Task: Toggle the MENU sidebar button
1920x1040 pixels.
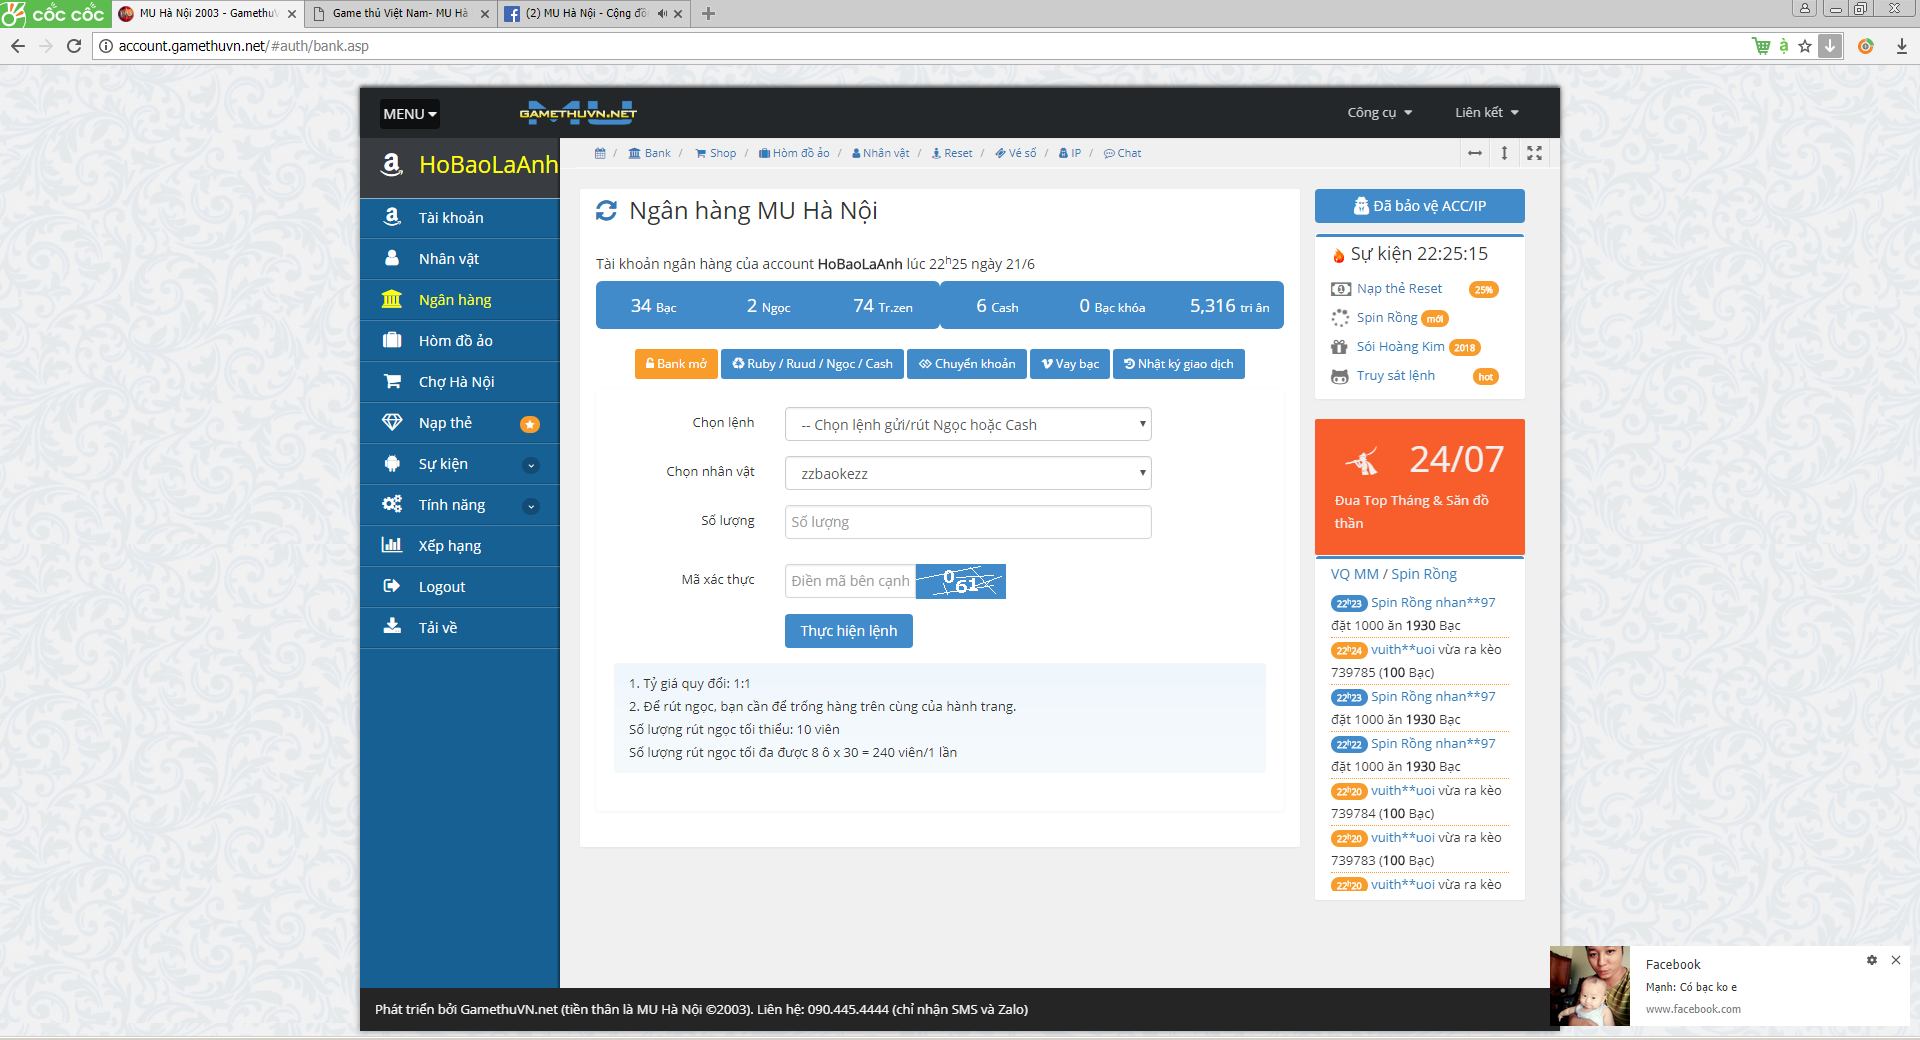Action: pos(410,114)
